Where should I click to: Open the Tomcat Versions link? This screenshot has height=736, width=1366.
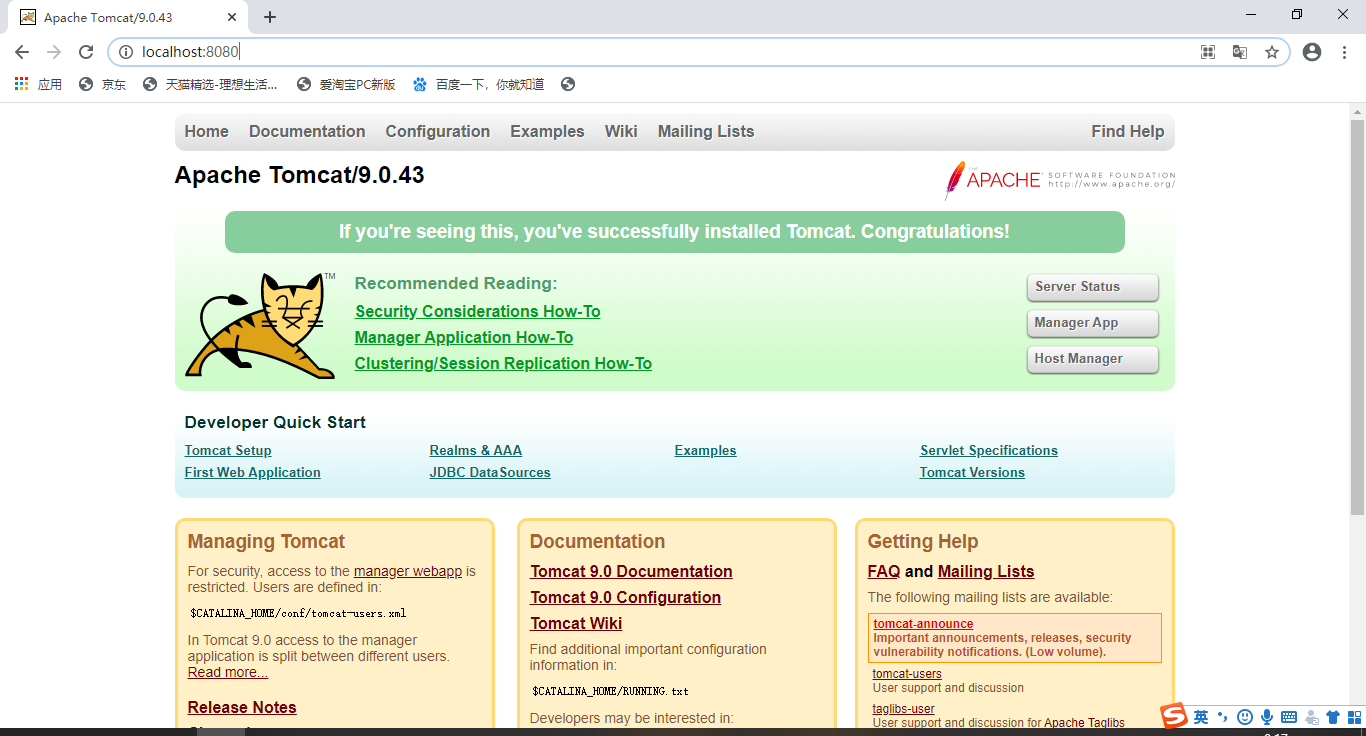click(x=972, y=473)
